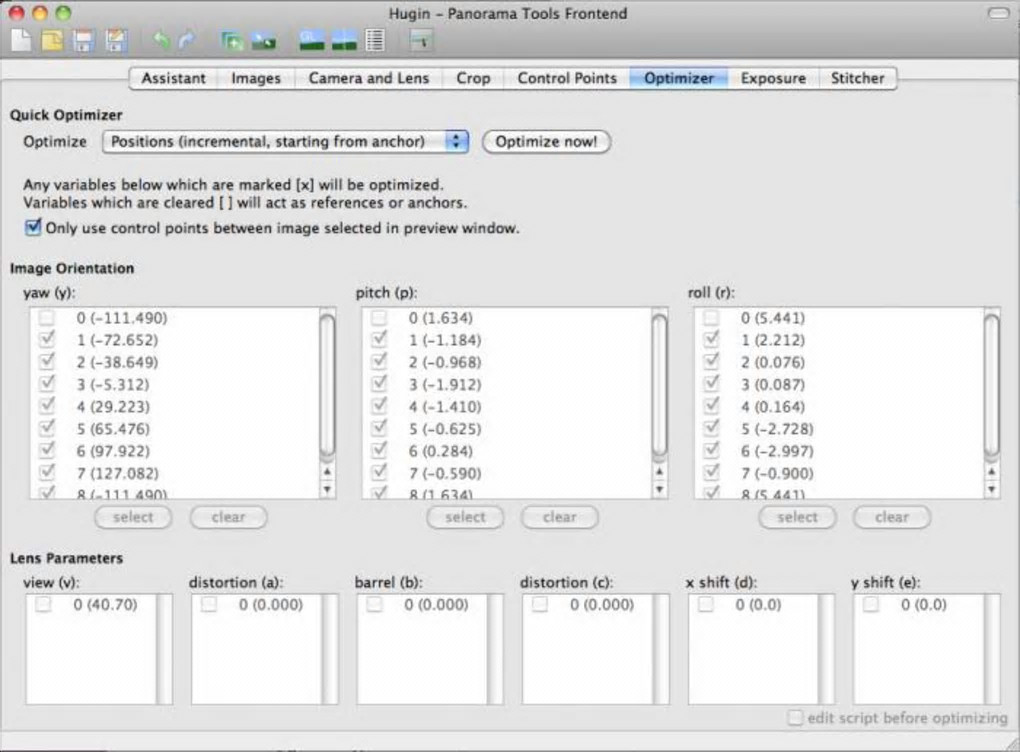Viewport: 1020px width, 752px height.
Task: Uncheck yaw for image 3 (-5.312)
Action: (47, 384)
